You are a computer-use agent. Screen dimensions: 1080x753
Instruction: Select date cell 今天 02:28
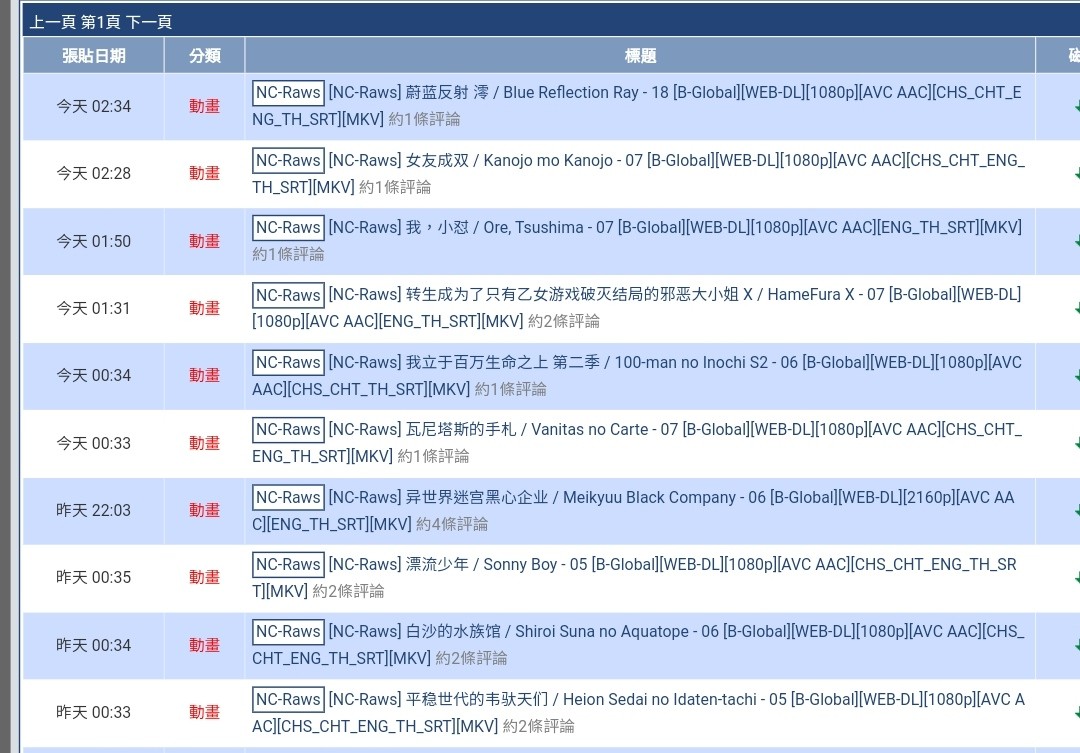pyautogui.click(x=94, y=173)
